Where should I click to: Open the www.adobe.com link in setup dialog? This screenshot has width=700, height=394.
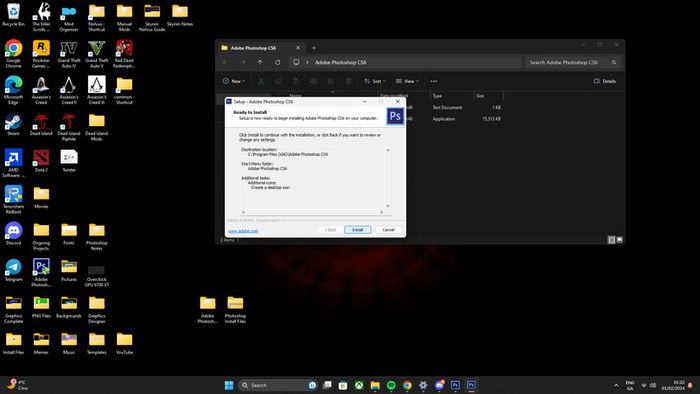243,231
